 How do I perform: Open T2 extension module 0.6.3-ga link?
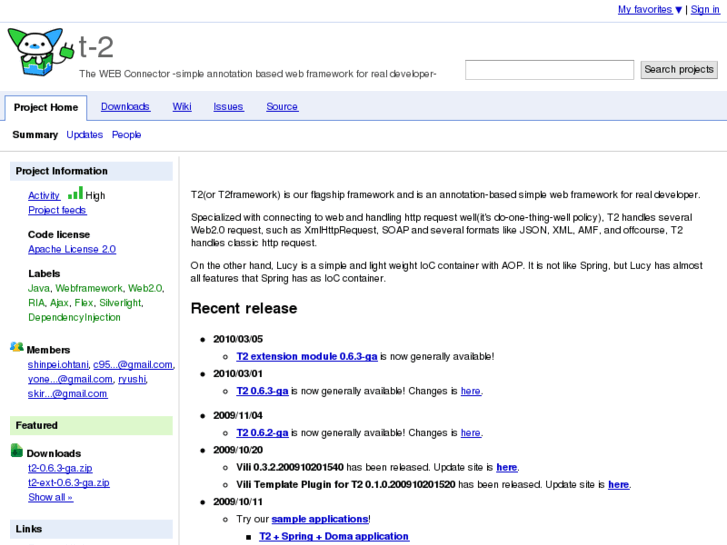point(306,356)
